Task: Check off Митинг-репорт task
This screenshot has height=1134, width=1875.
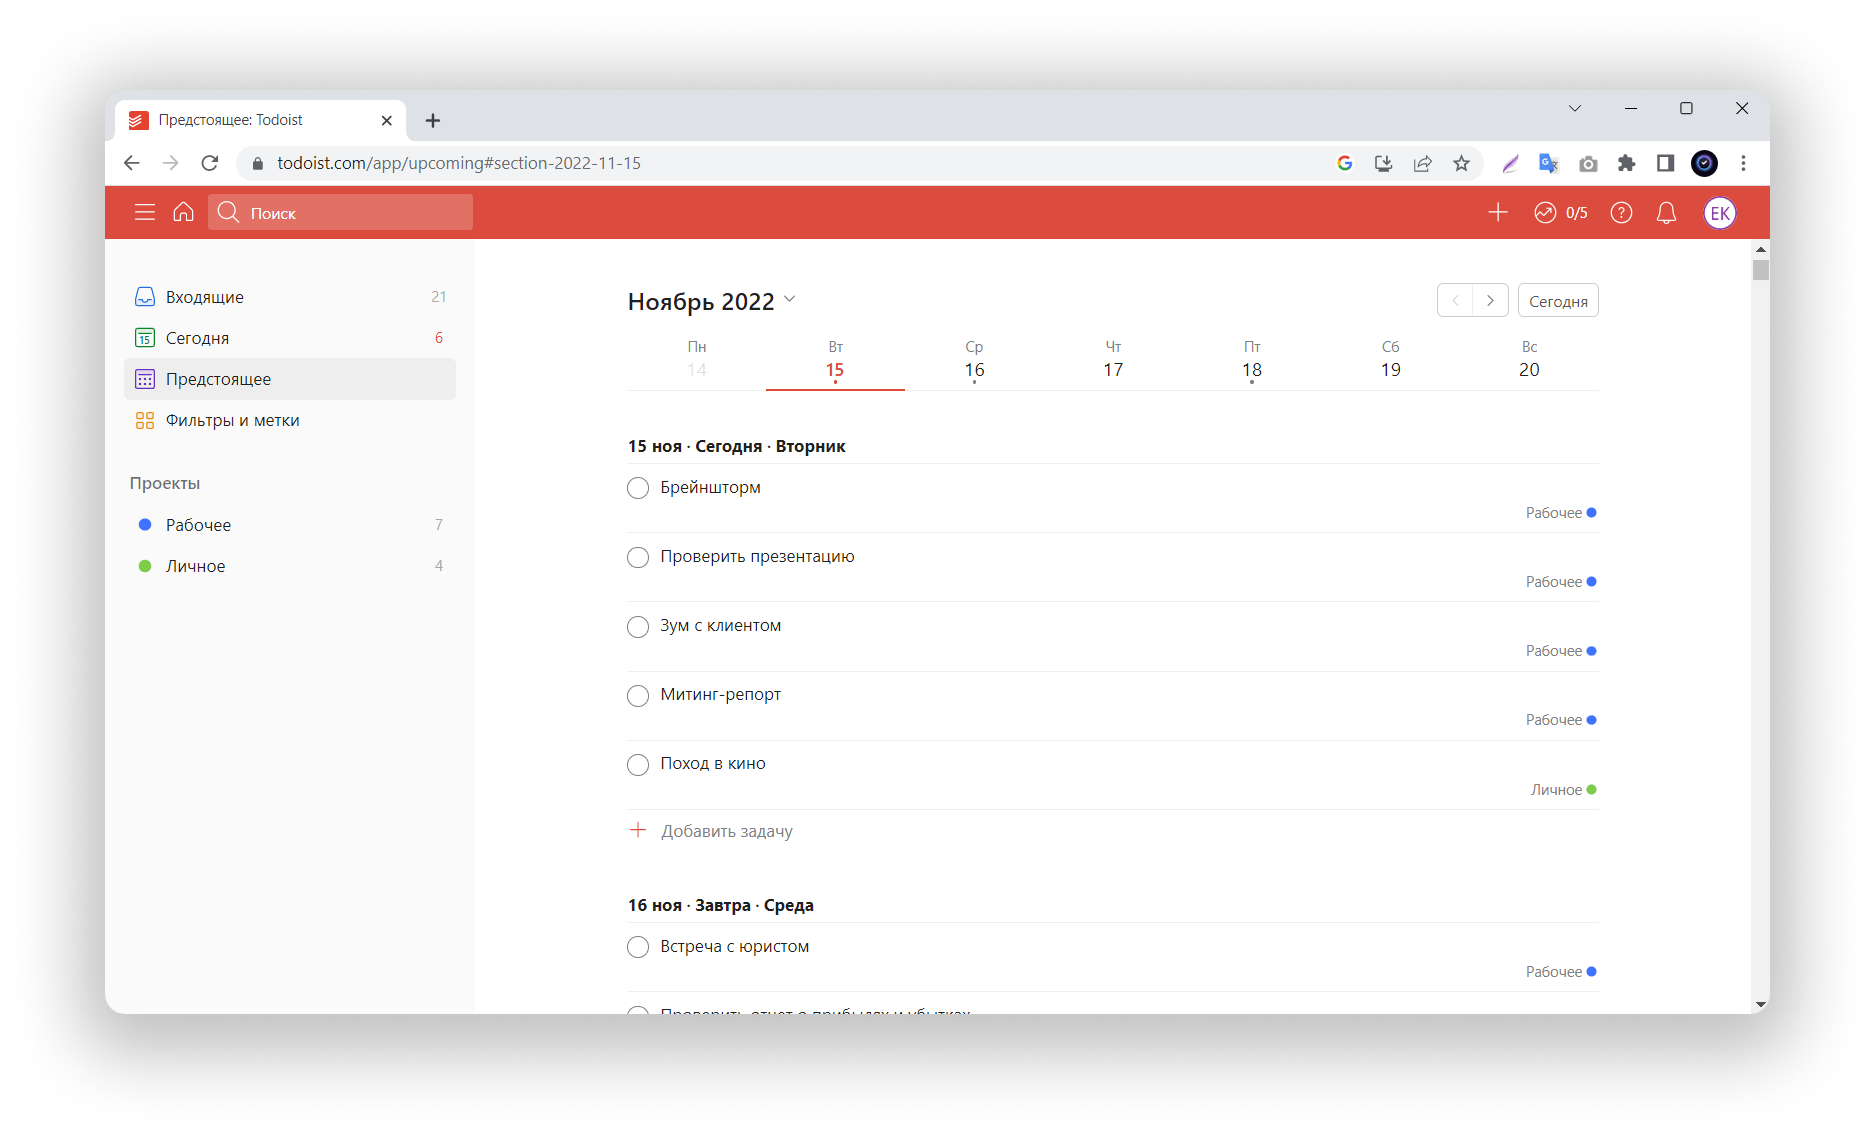Action: click(x=638, y=695)
